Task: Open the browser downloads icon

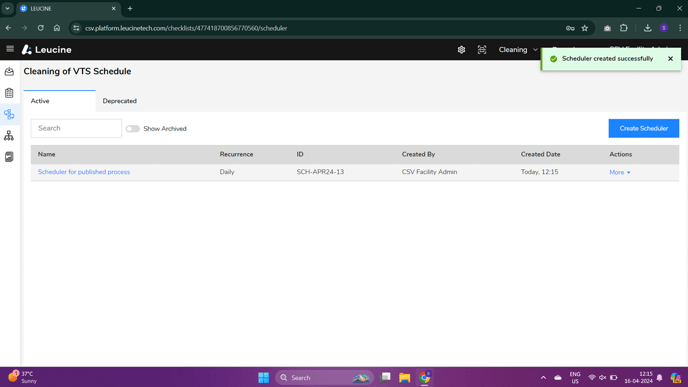Action: 647,28
